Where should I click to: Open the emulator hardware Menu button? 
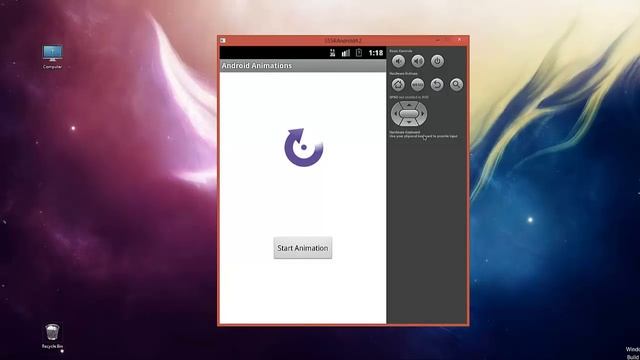[x=418, y=84]
